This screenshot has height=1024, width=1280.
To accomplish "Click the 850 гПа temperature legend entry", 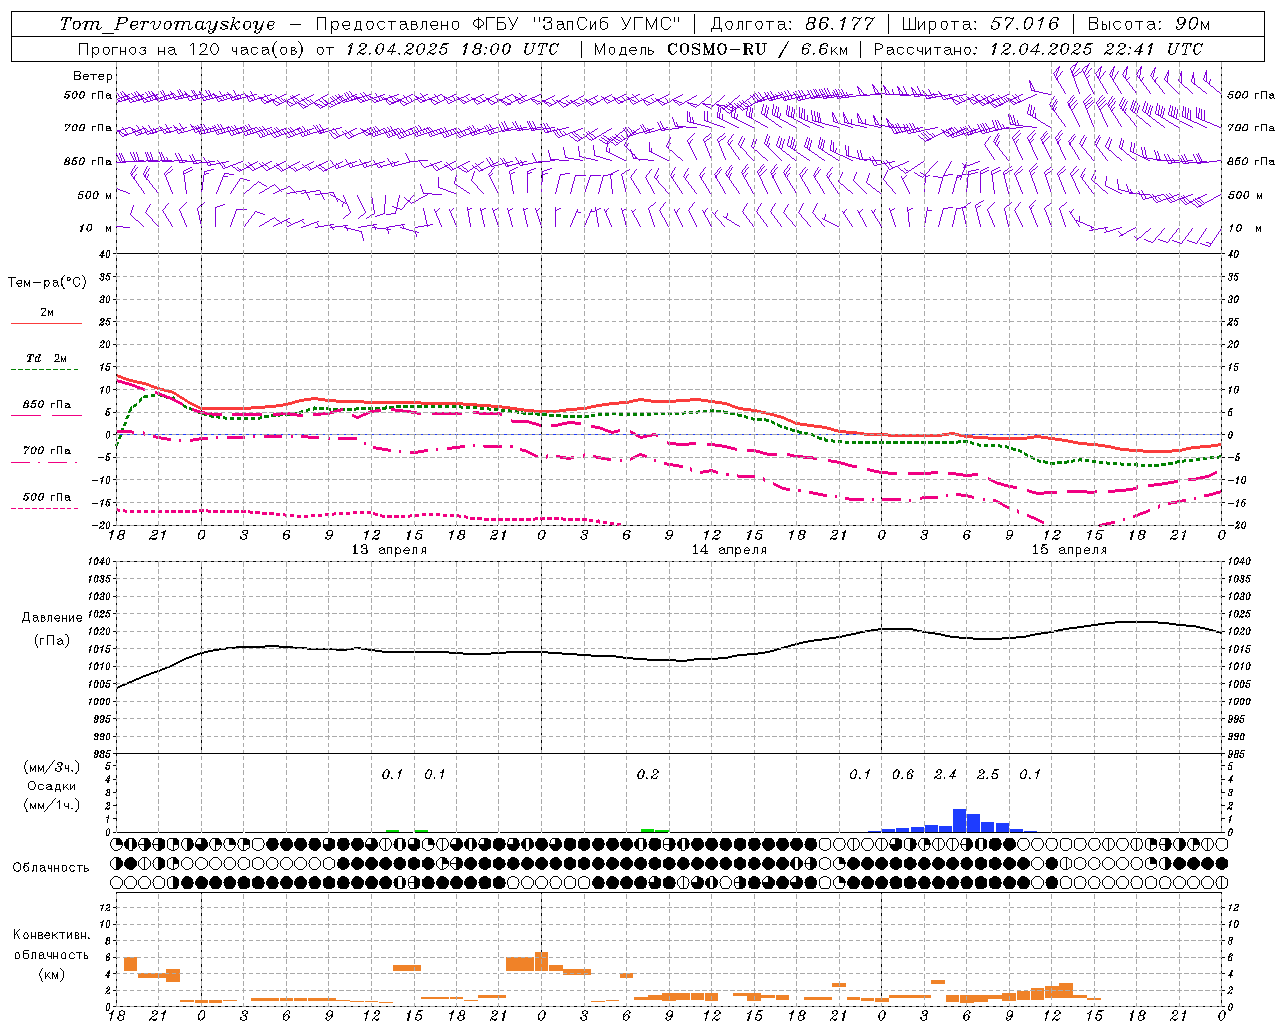I will tap(47, 405).
